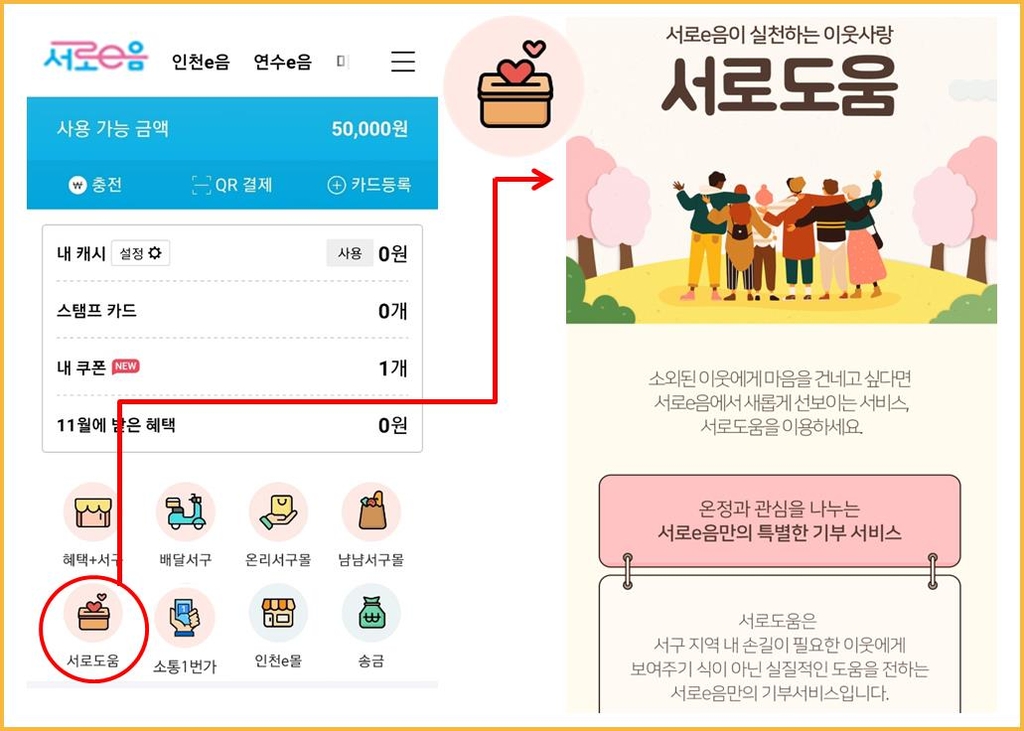Open the 온리서구몰 shopping icon
This screenshot has width=1024, height=731.
[x=278, y=512]
